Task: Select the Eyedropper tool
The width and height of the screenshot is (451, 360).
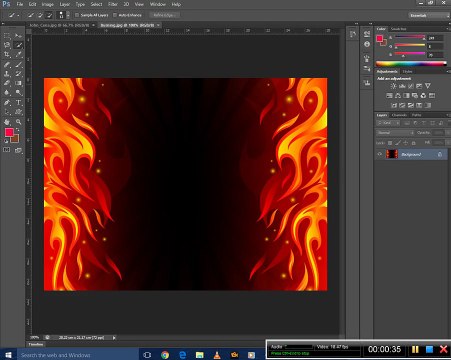Action: (18, 54)
